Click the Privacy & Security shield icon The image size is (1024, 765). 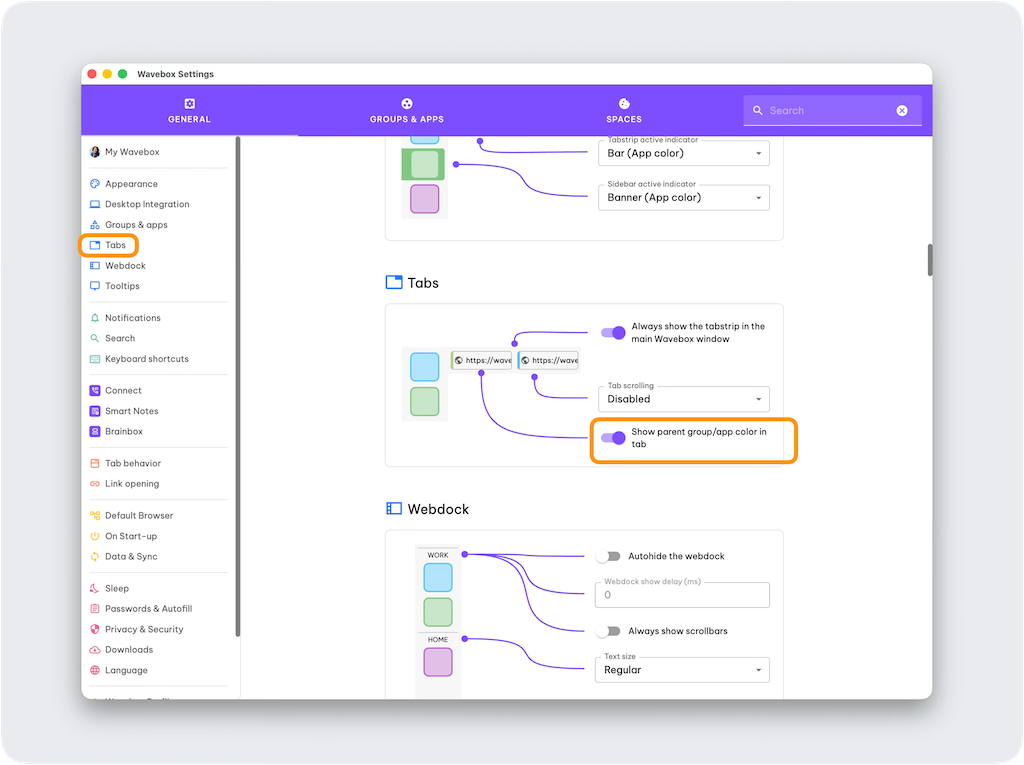click(95, 630)
